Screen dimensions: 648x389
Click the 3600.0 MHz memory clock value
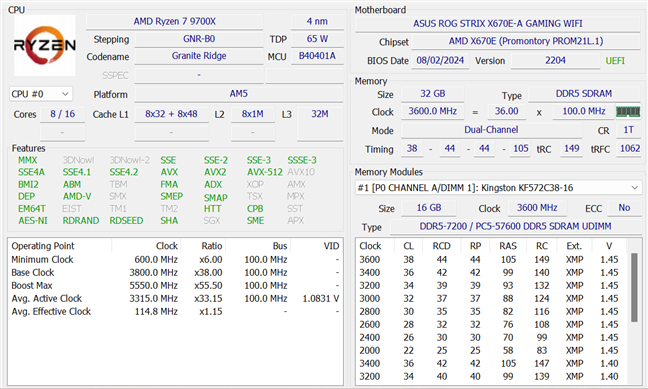(x=433, y=112)
